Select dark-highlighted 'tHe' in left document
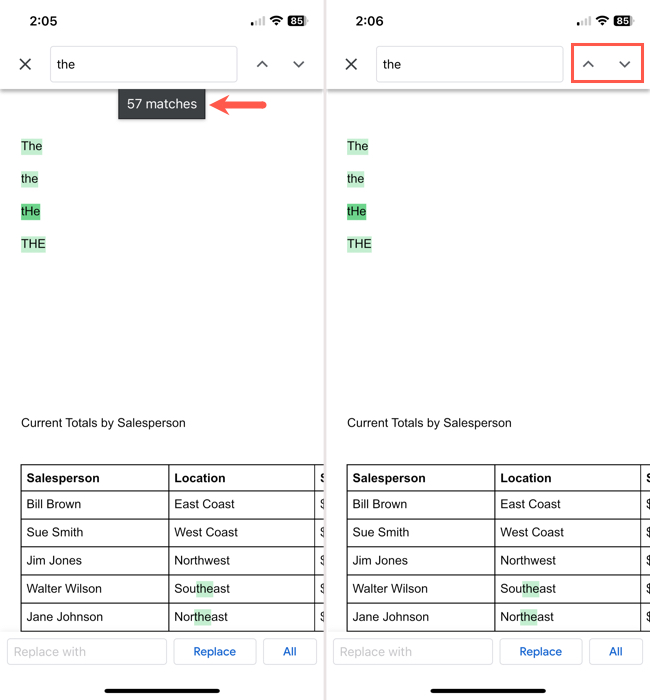Screen dimensions: 650x700 point(30,211)
